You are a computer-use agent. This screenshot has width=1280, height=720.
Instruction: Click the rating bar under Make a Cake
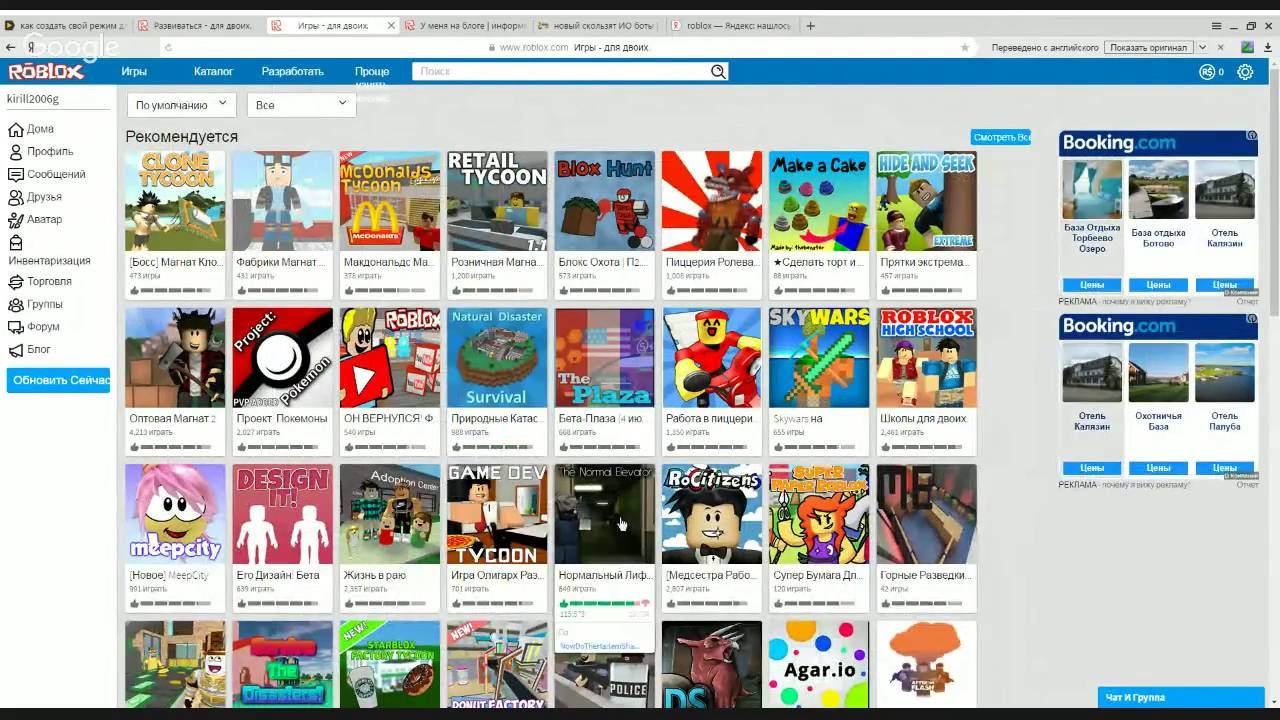click(819, 290)
